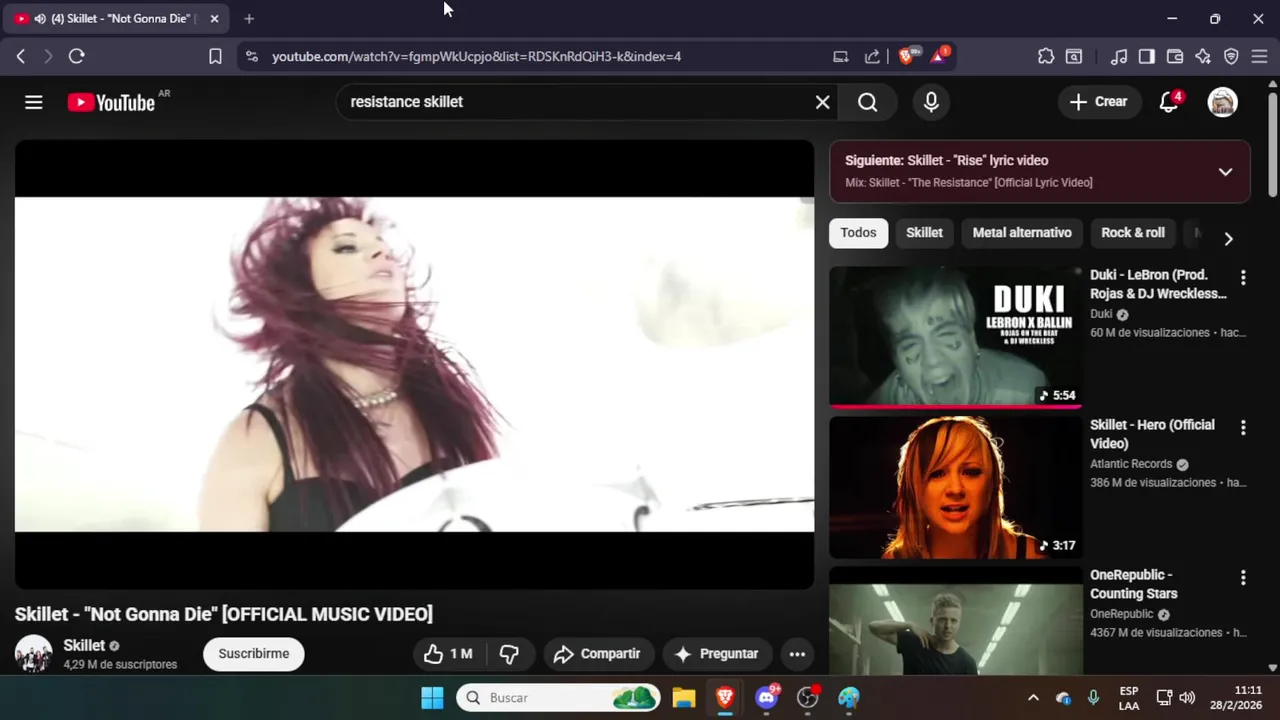Play OneRepublic Counting Stars thumbnail
Viewport: 1280px width, 720px height.
(x=955, y=620)
